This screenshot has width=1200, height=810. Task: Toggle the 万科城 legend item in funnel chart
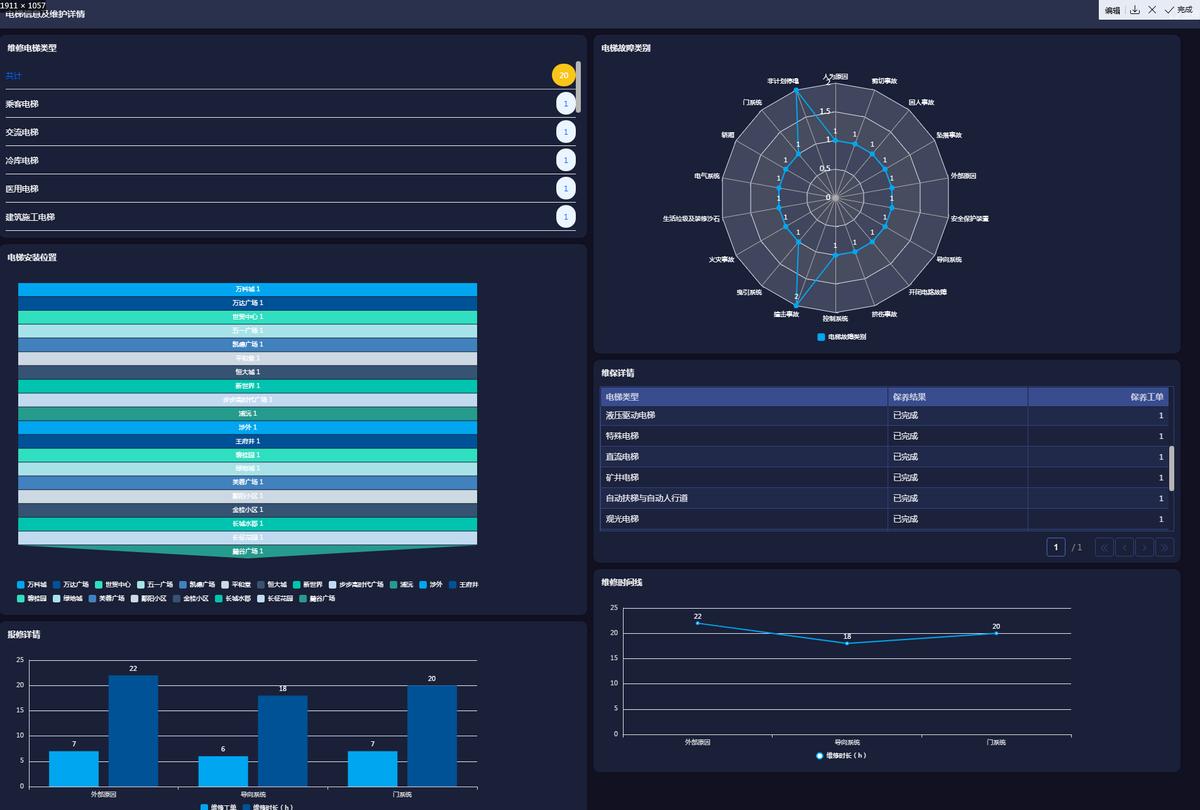[32, 584]
